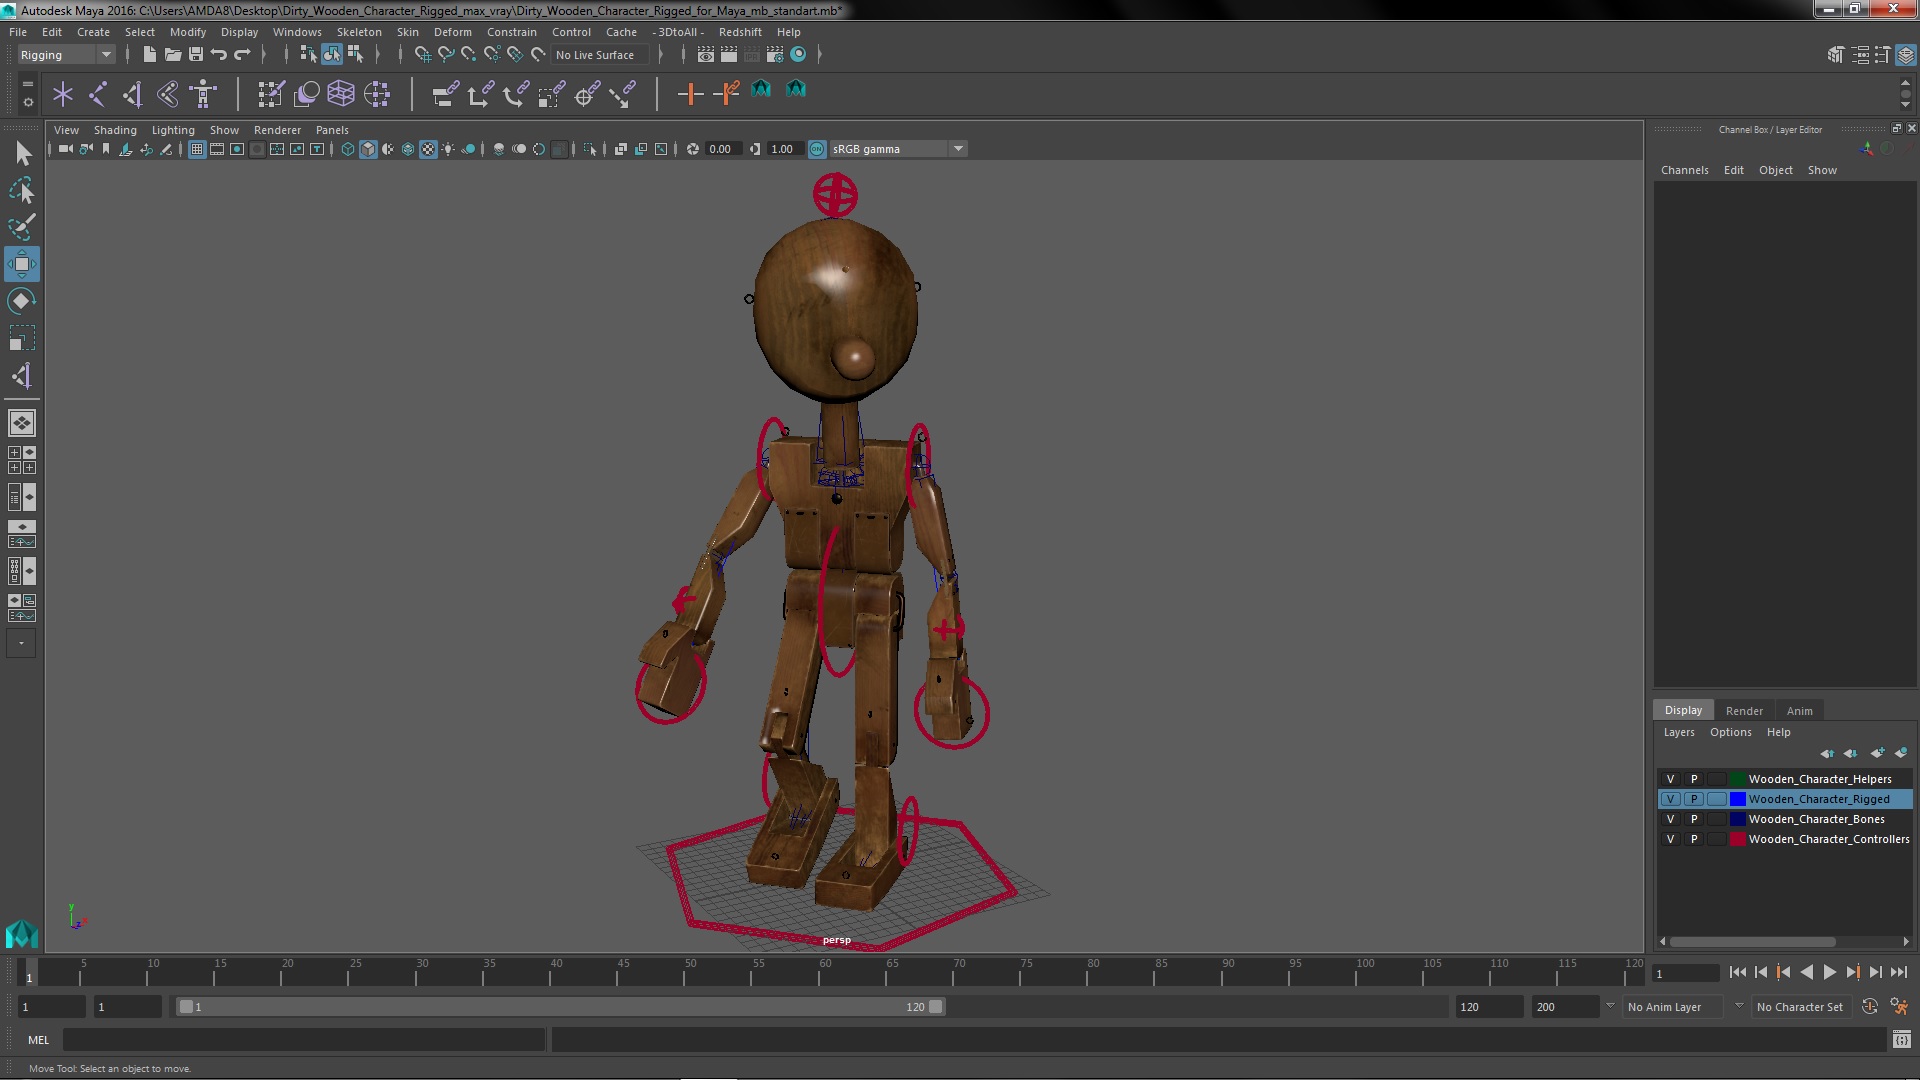
Task: Click the No Live Surface field
Action: coord(596,55)
